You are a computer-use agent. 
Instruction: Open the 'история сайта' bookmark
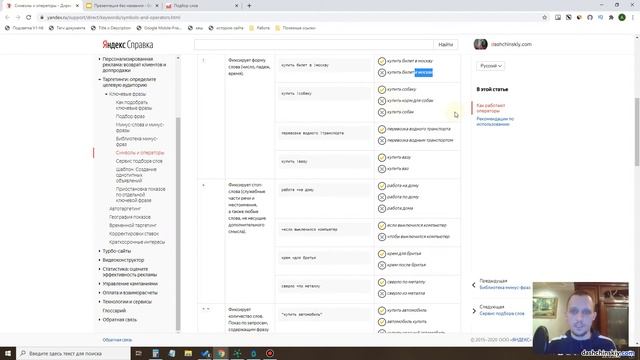pyautogui.click(x=226, y=28)
